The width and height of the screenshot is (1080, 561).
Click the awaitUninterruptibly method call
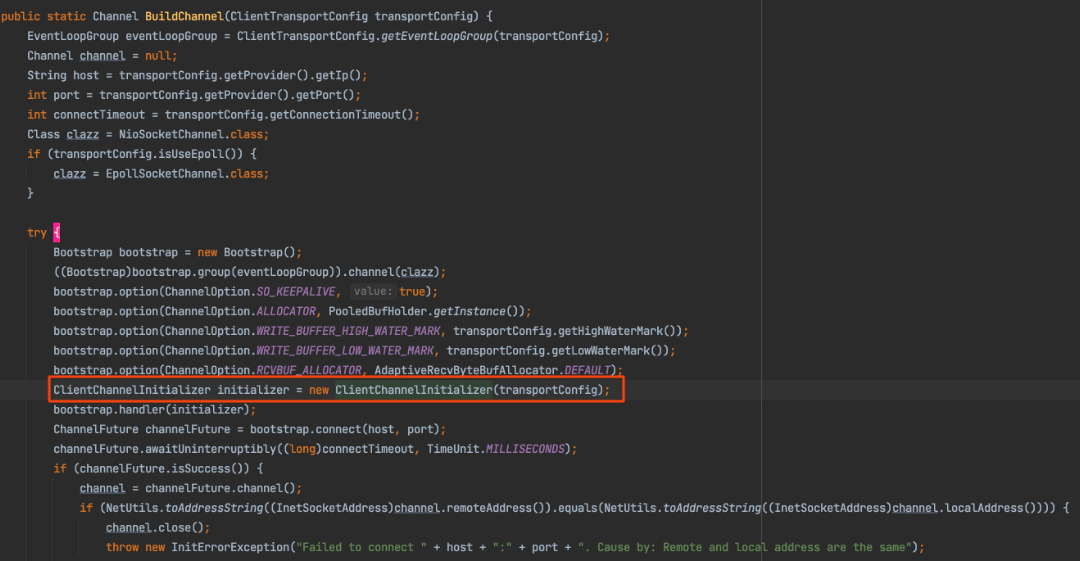point(210,449)
